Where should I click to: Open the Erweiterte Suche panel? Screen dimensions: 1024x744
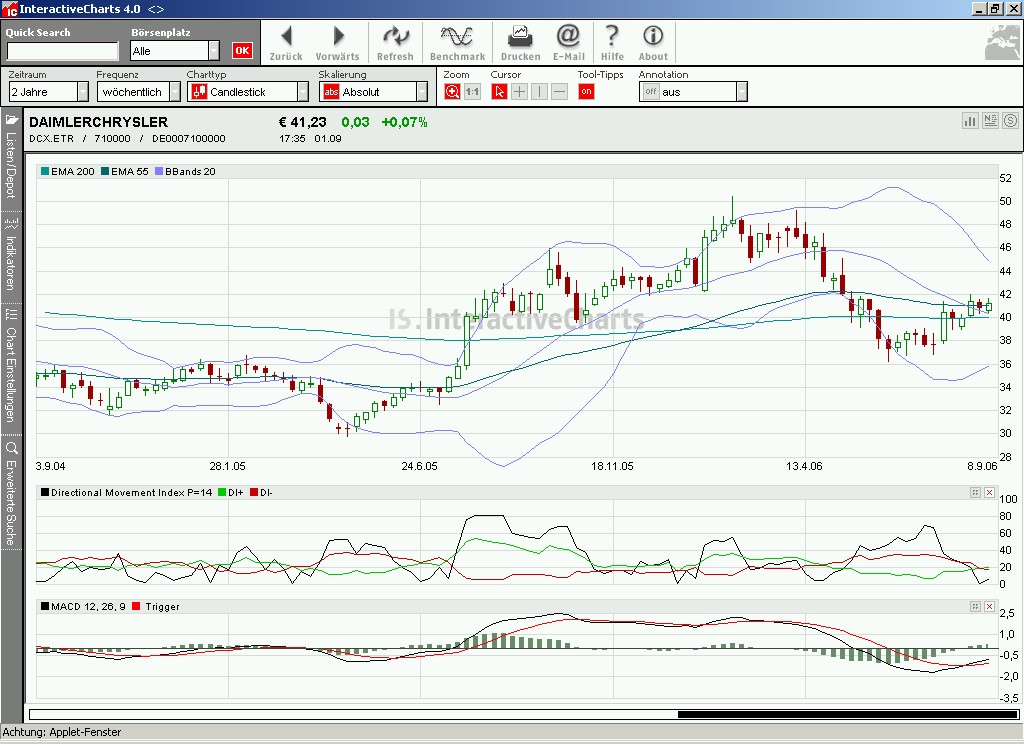pos(11,490)
